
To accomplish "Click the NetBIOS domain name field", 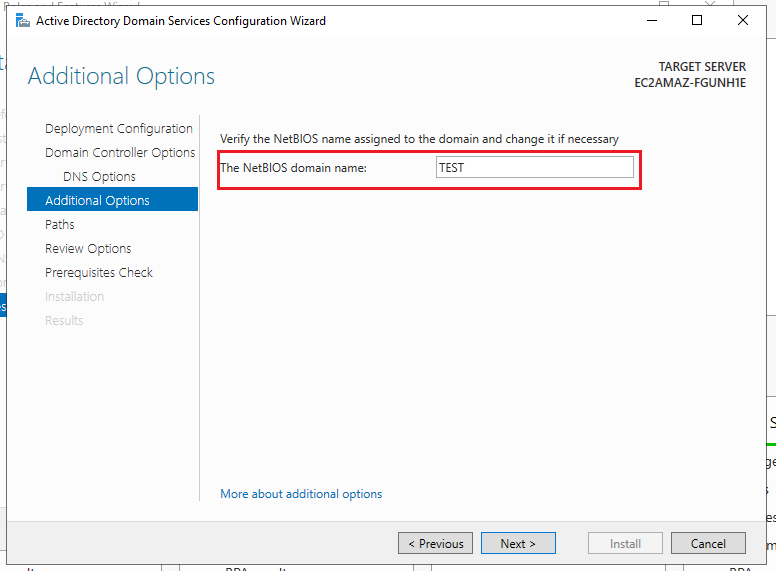I will pos(534,168).
